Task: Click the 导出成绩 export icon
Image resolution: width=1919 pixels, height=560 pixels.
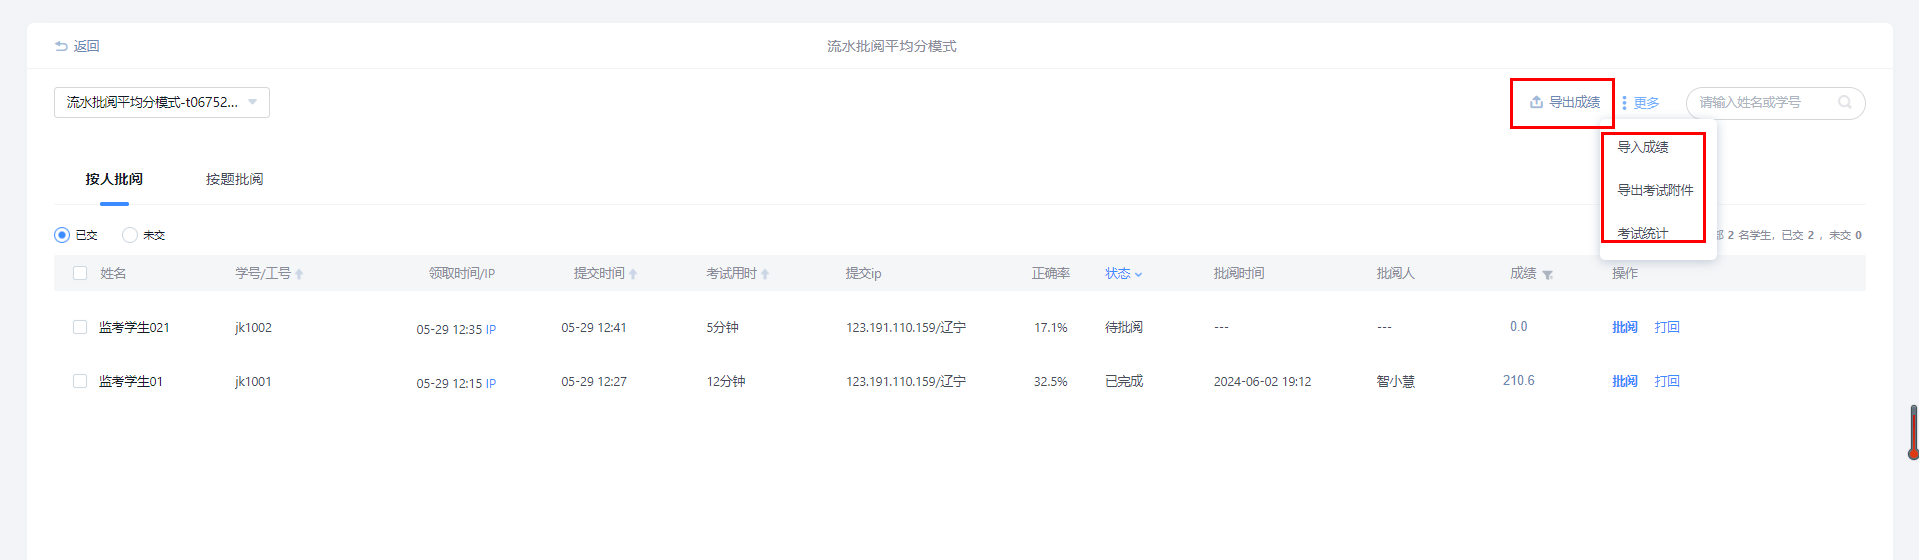Action: pyautogui.click(x=1536, y=102)
